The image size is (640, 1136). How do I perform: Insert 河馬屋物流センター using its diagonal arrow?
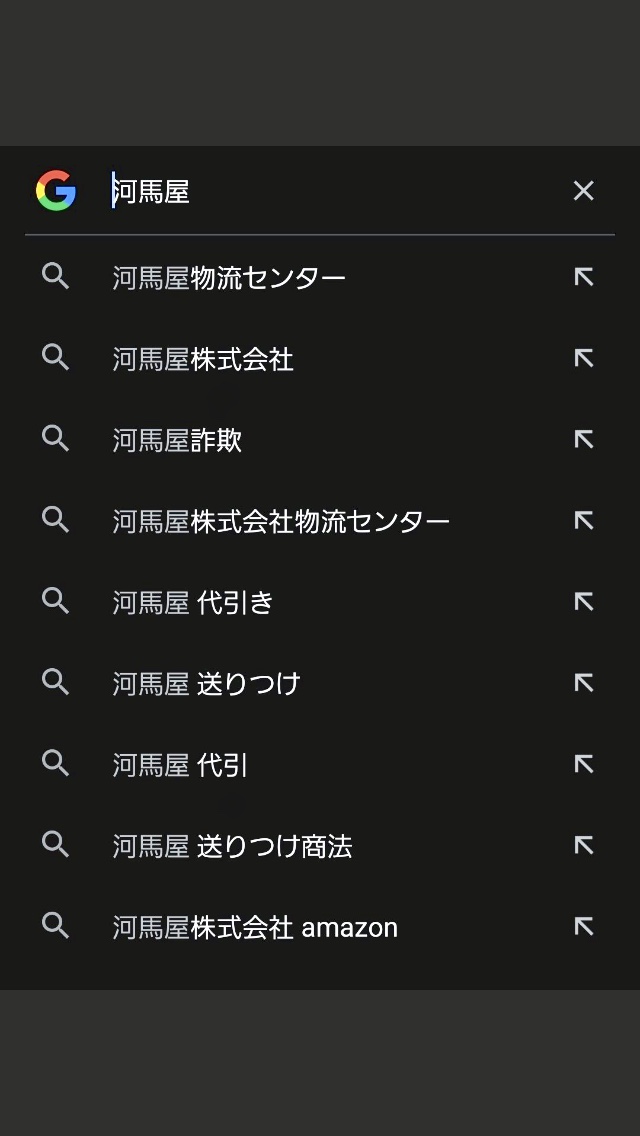[583, 277]
